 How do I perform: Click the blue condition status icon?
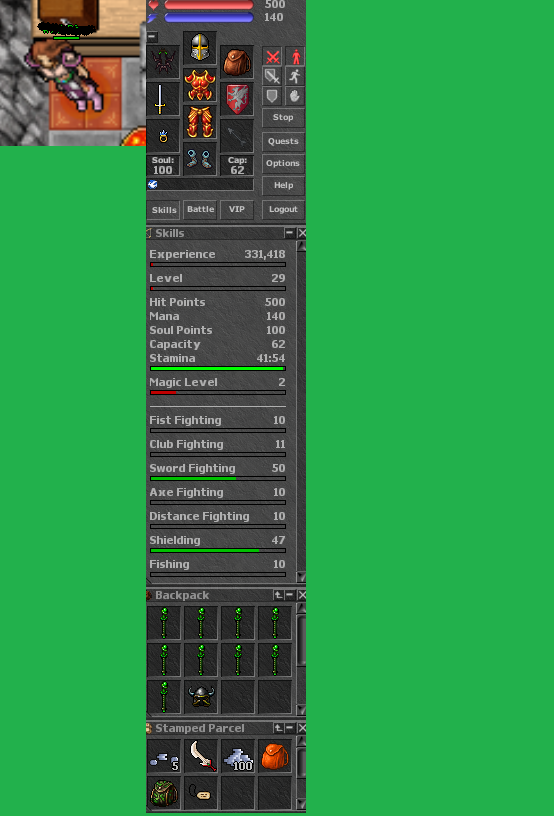tap(153, 184)
